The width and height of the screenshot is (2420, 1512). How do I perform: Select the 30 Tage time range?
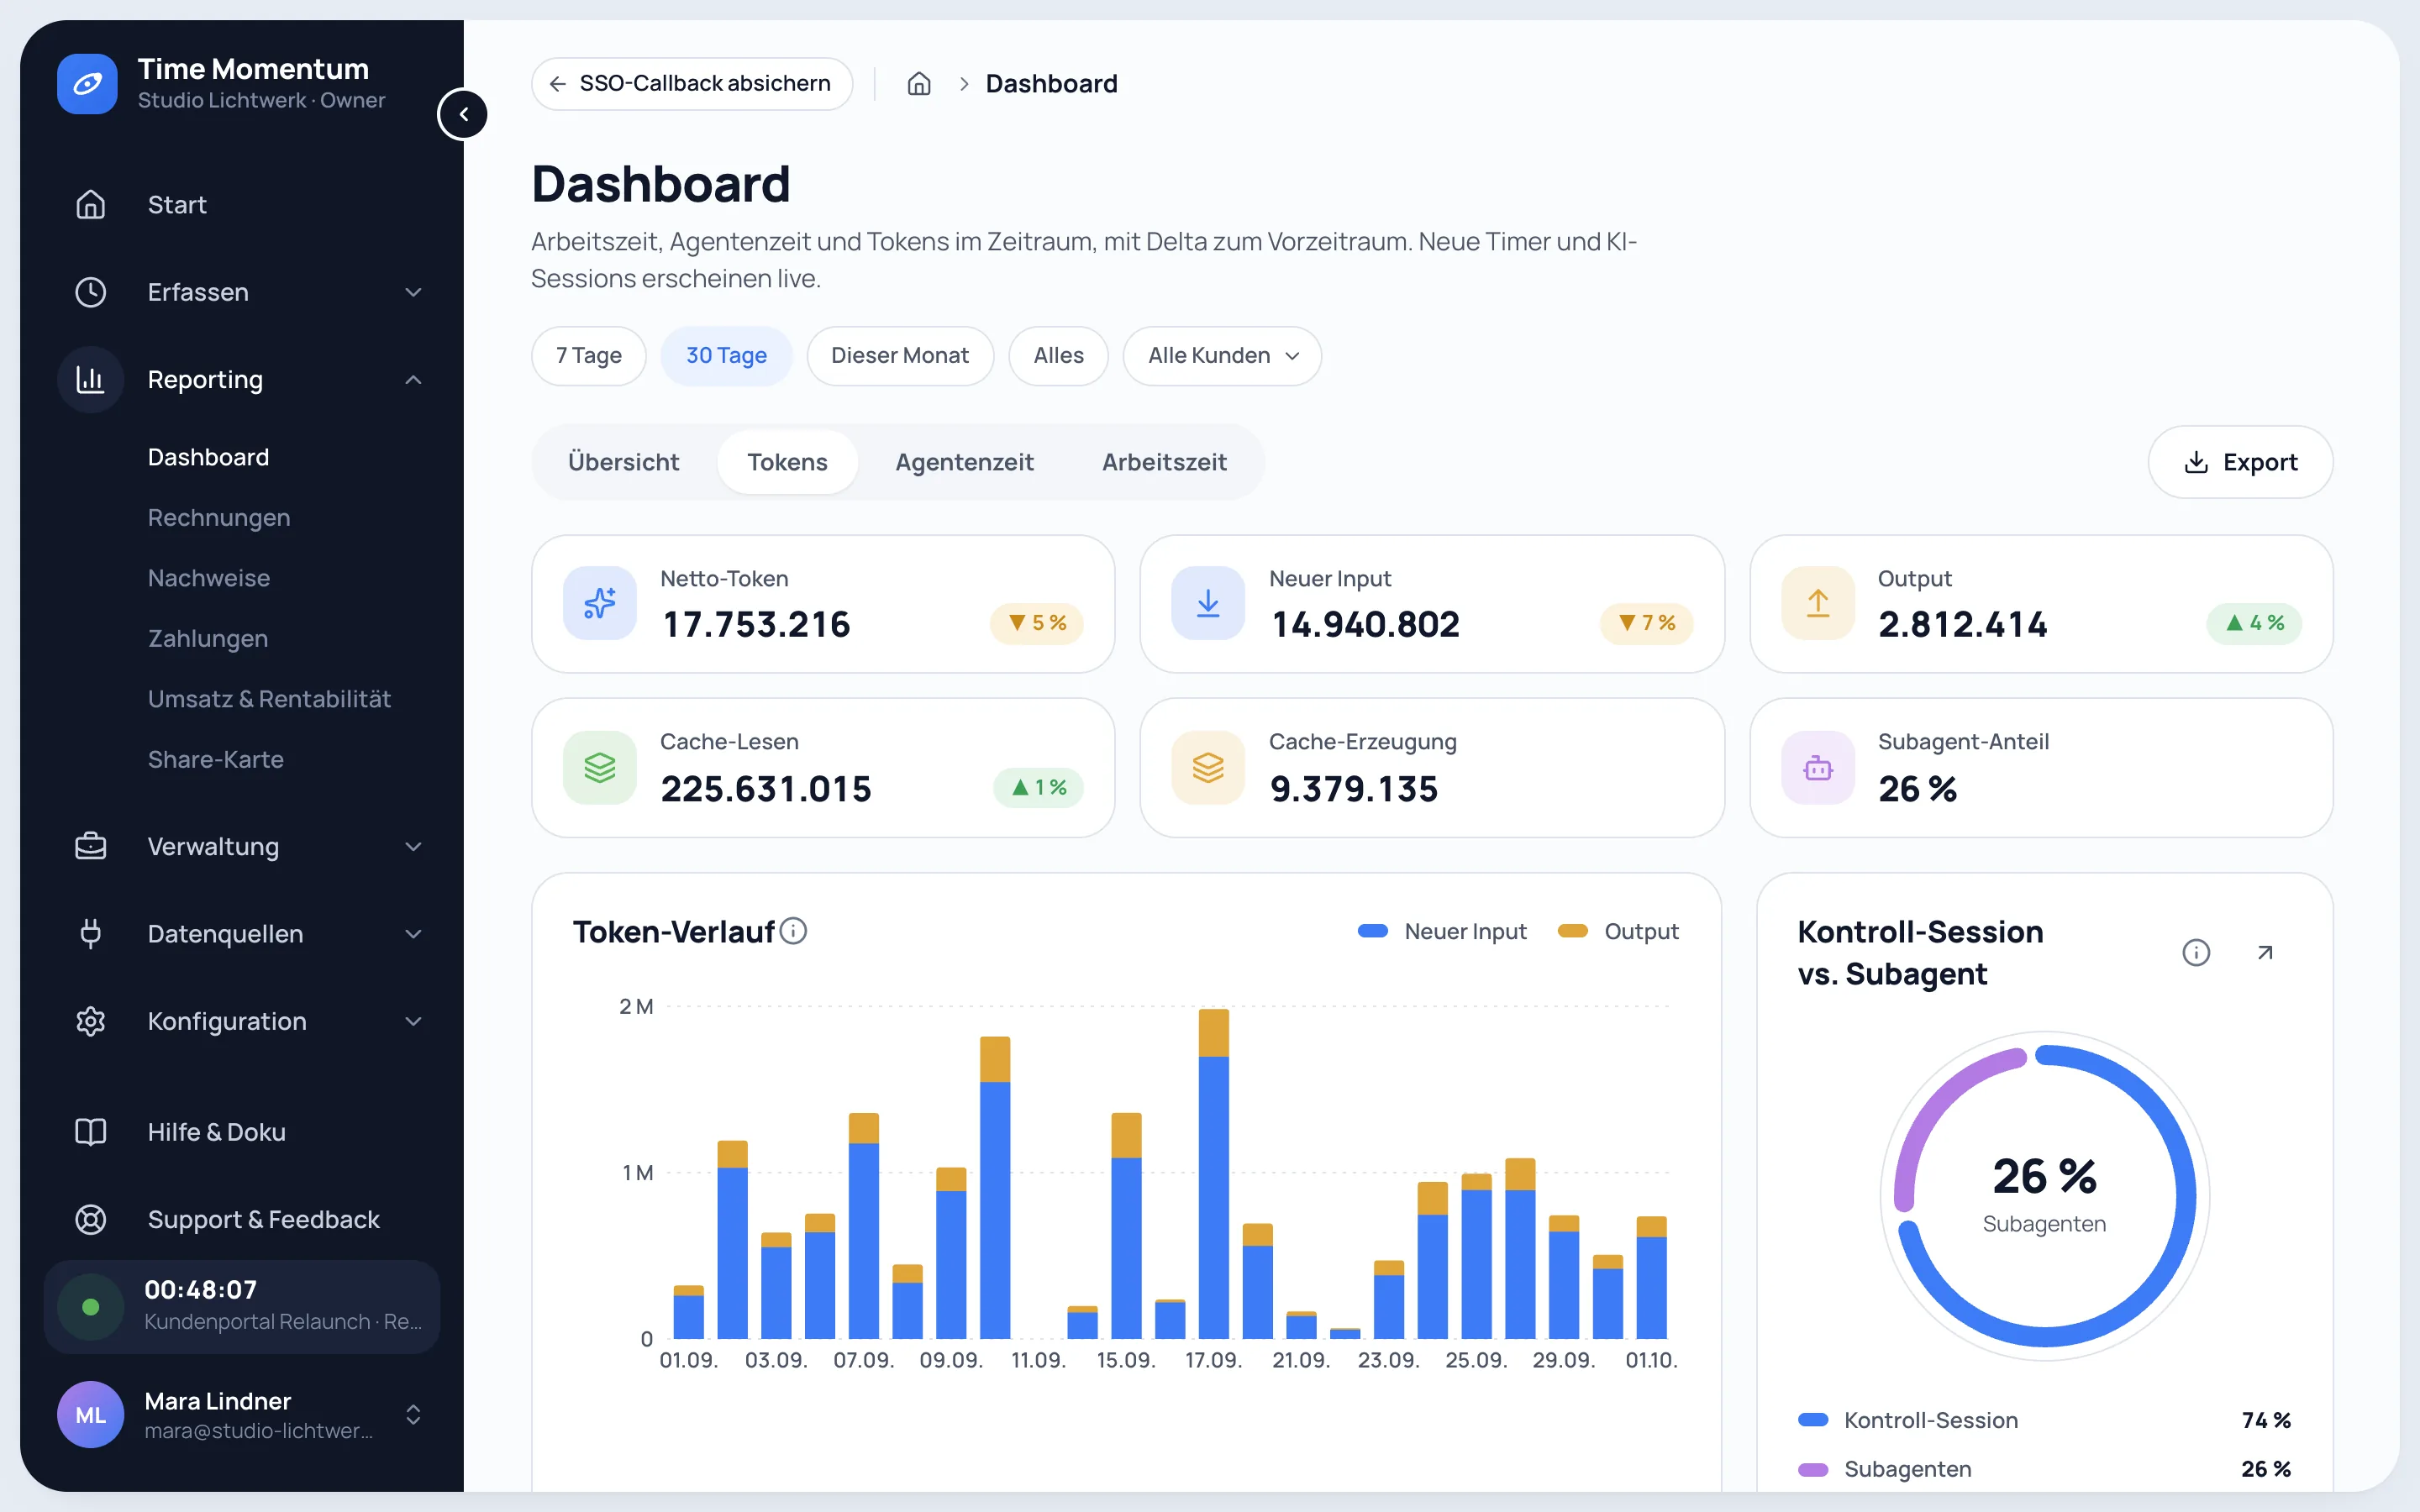[x=726, y=355]
